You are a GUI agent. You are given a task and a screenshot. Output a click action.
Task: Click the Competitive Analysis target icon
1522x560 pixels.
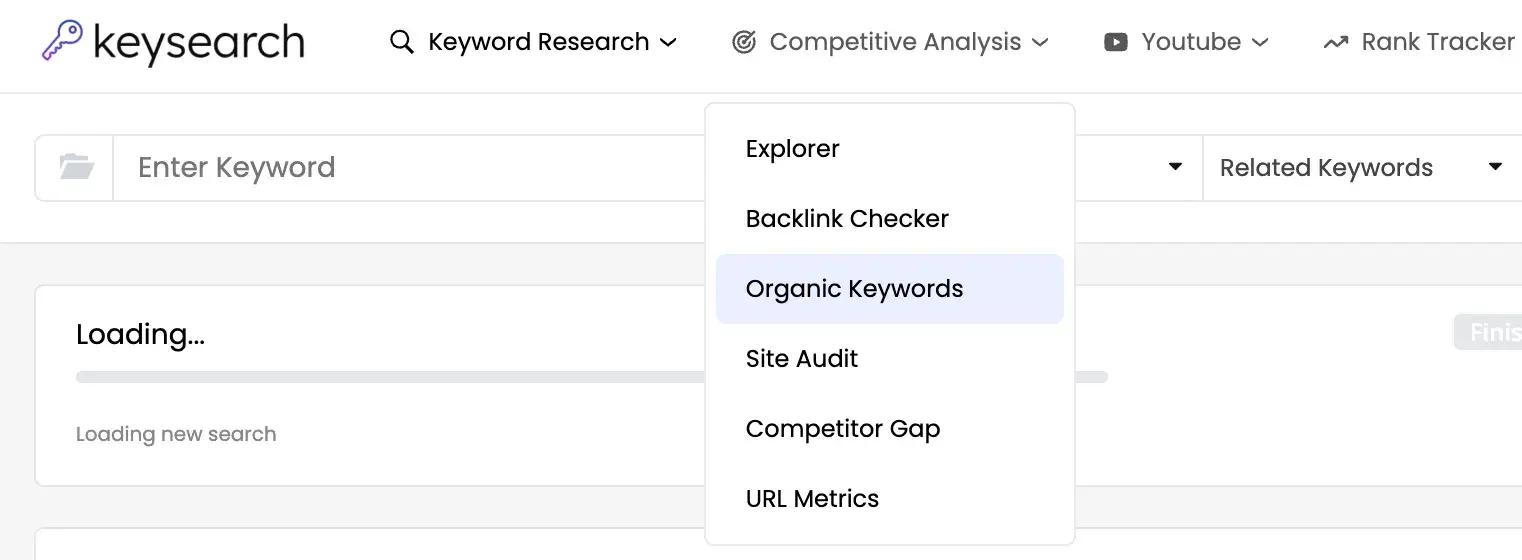(x=743, y=42)
